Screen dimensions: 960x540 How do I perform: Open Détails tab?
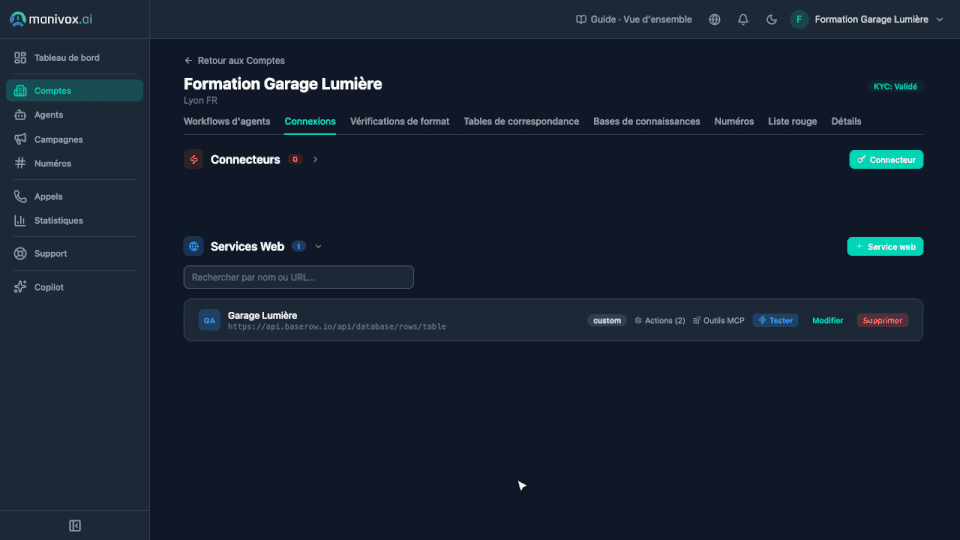point(846,121)
